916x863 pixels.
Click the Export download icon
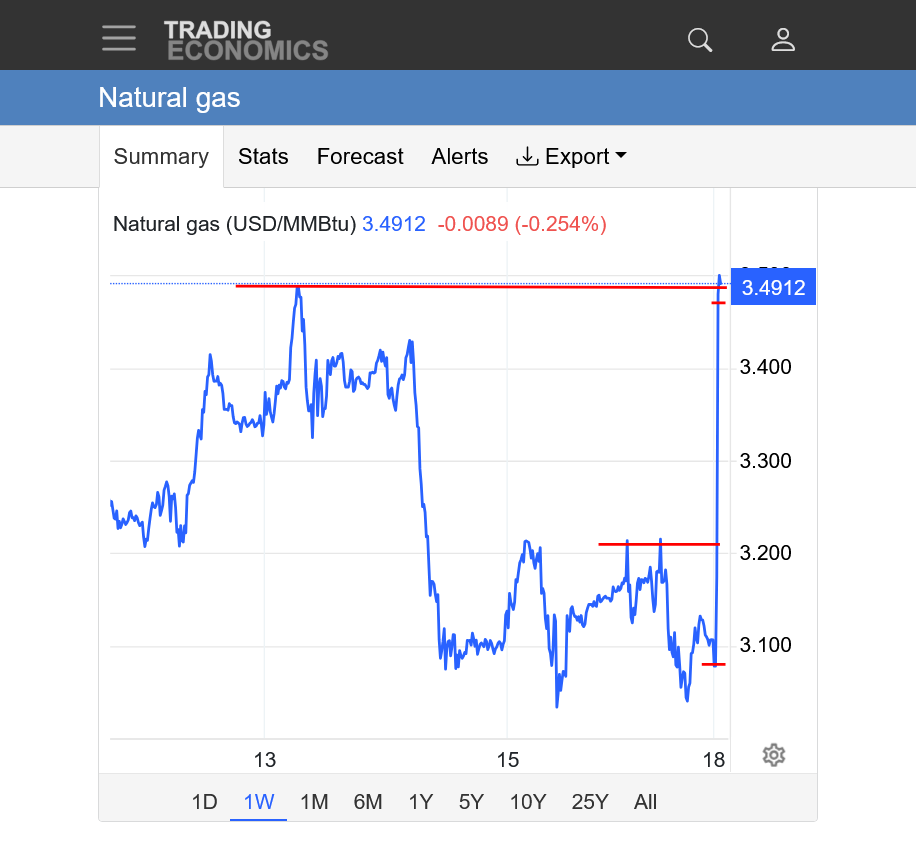coord(526,157)
